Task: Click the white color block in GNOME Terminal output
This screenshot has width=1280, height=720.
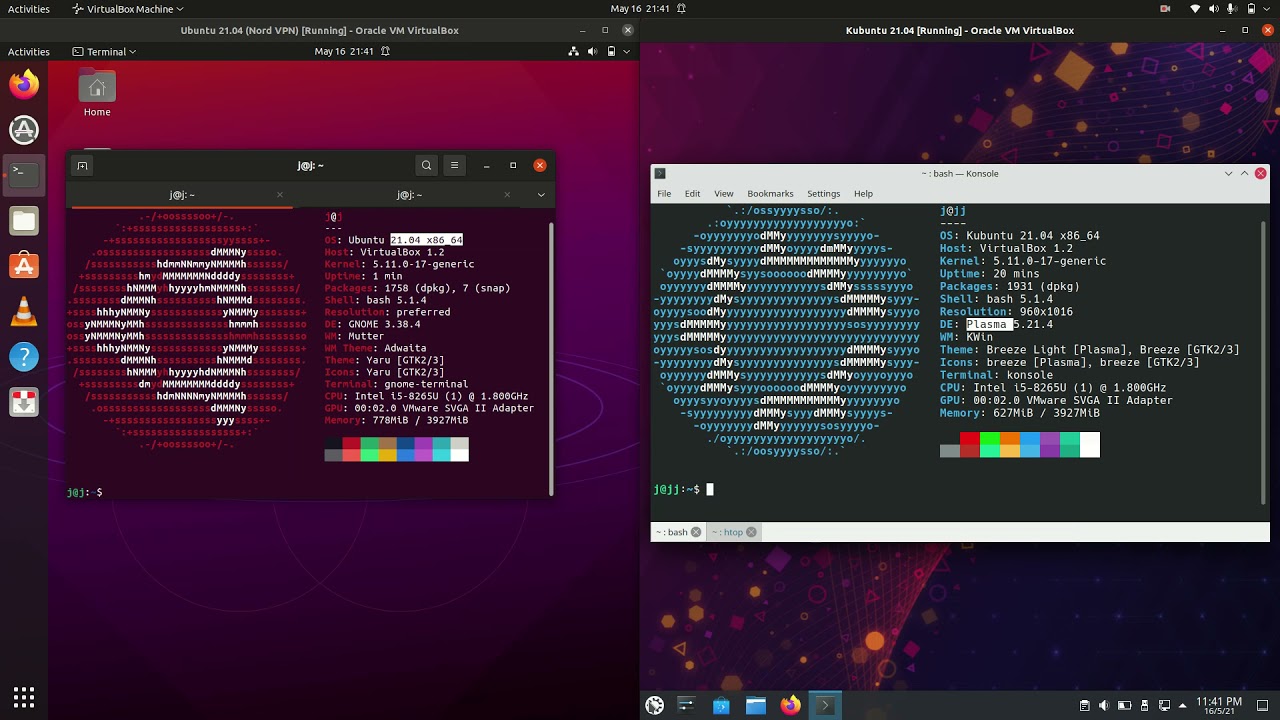Action: 459,455
